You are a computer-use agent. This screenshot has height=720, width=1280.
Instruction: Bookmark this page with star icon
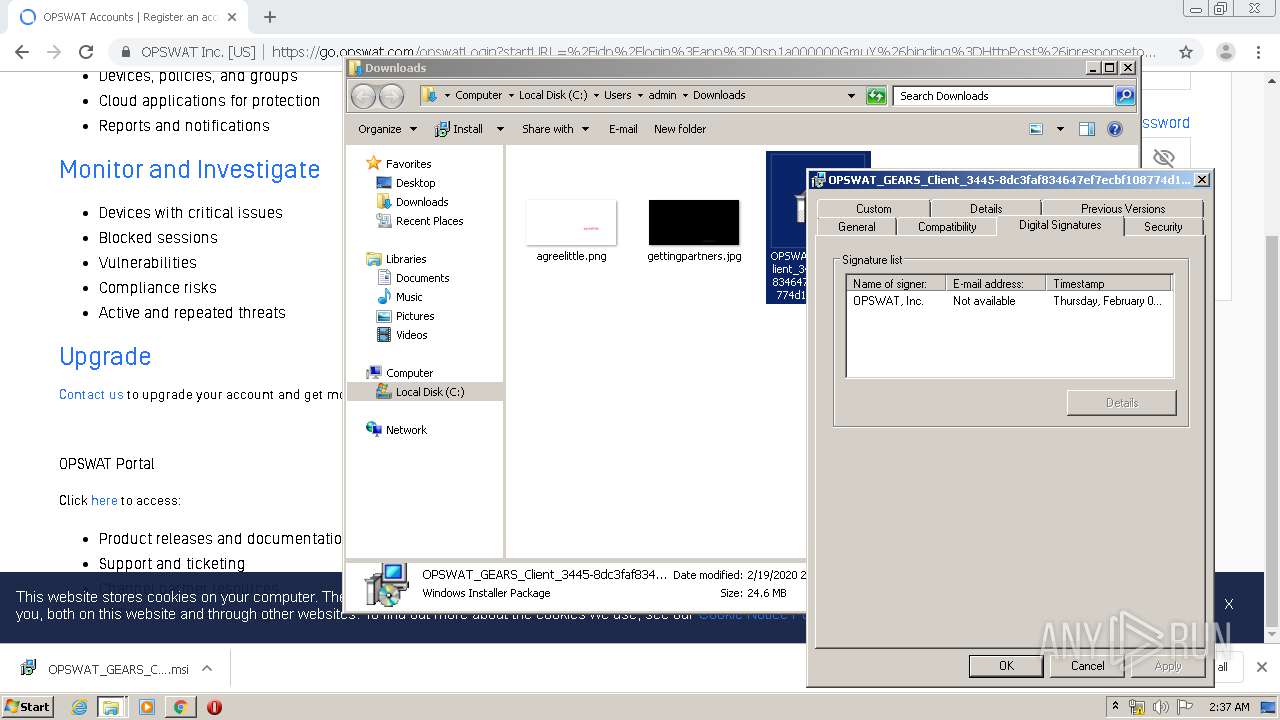[x=1186, y=52]
